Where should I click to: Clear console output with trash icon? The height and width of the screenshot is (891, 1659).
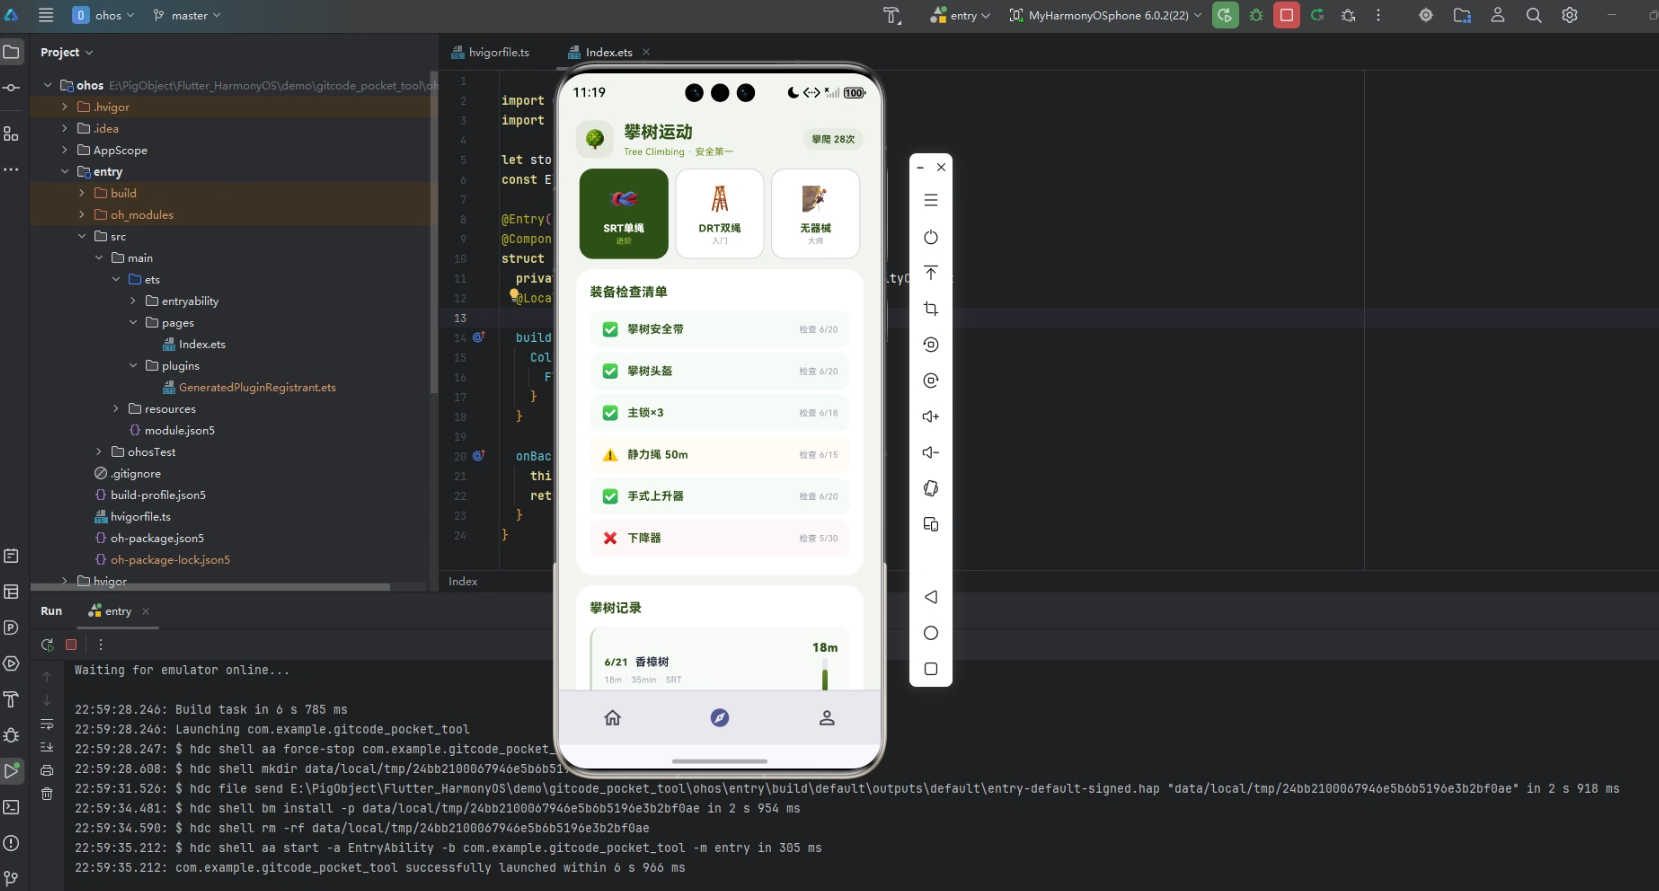47,794
